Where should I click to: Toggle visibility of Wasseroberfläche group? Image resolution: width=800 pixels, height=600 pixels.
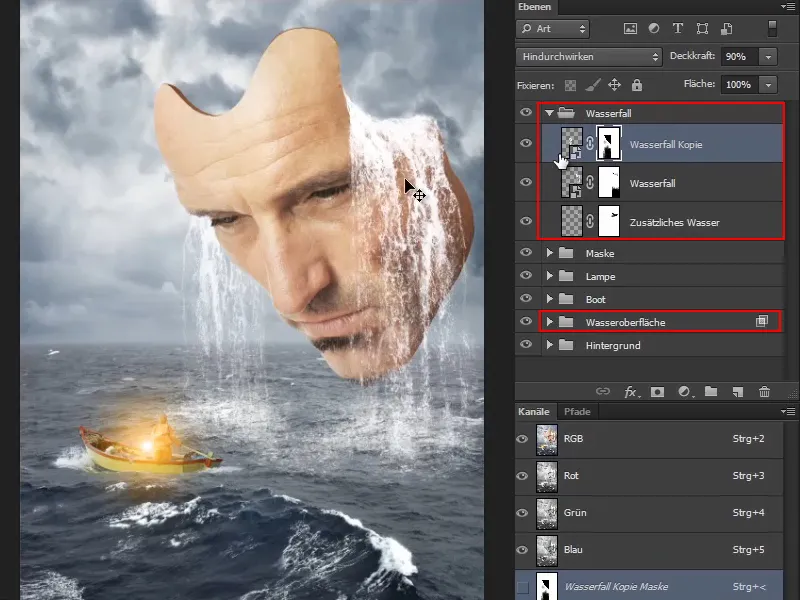[x=526, y=321]
